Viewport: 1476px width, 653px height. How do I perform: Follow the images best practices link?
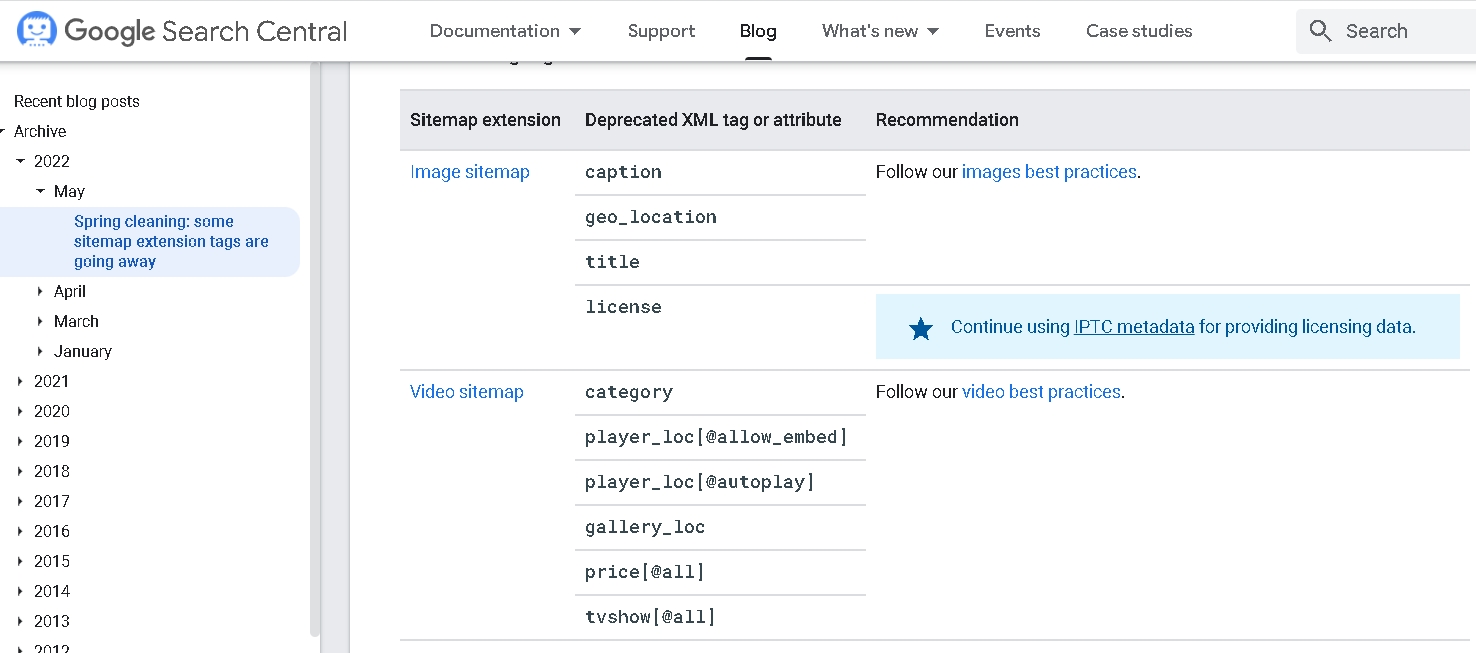[x=1048, y=172]
